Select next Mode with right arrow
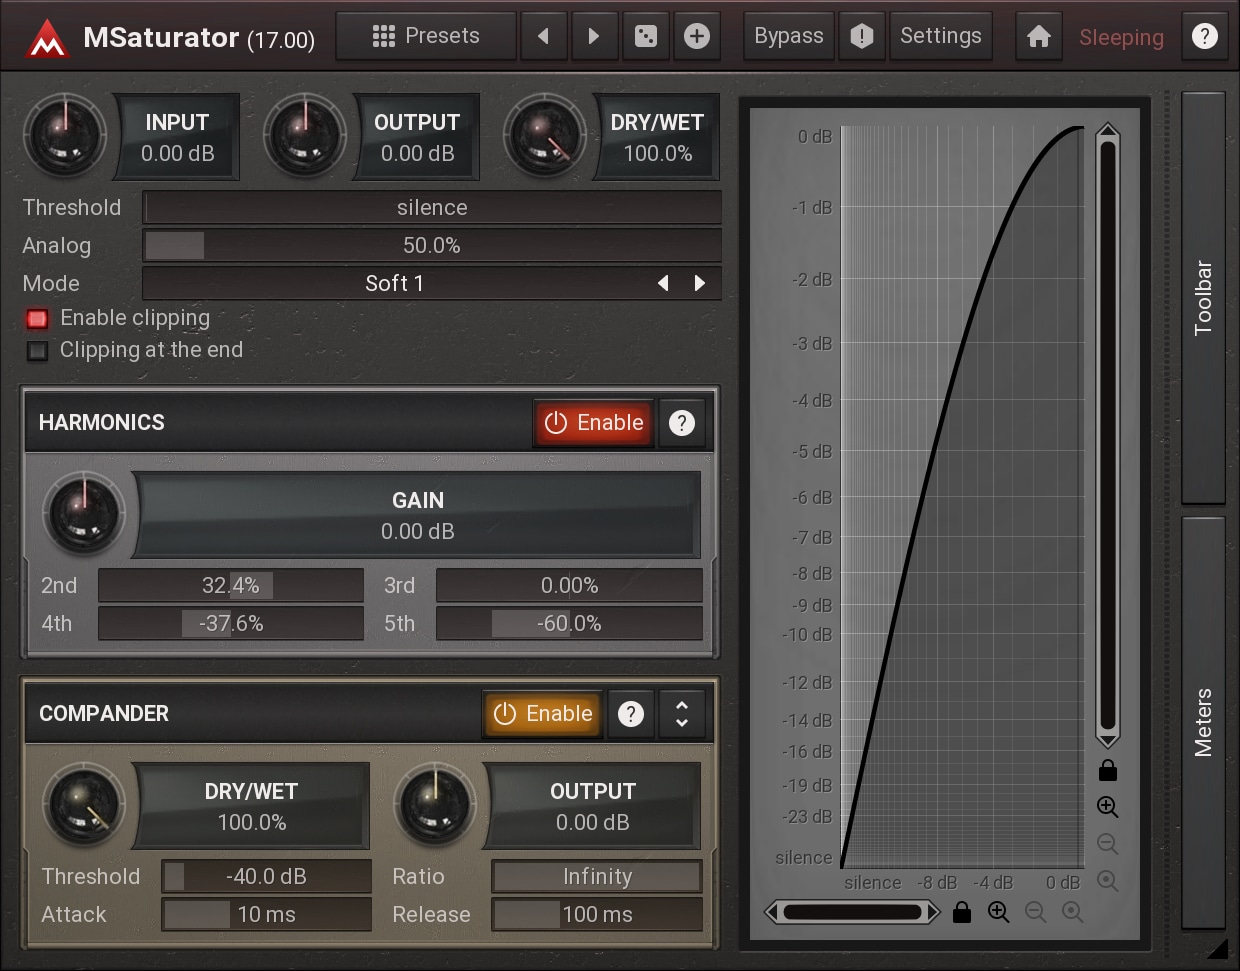Image resolution: width=1240 pixels, height=971 pixels. click(x=700, y=284)
